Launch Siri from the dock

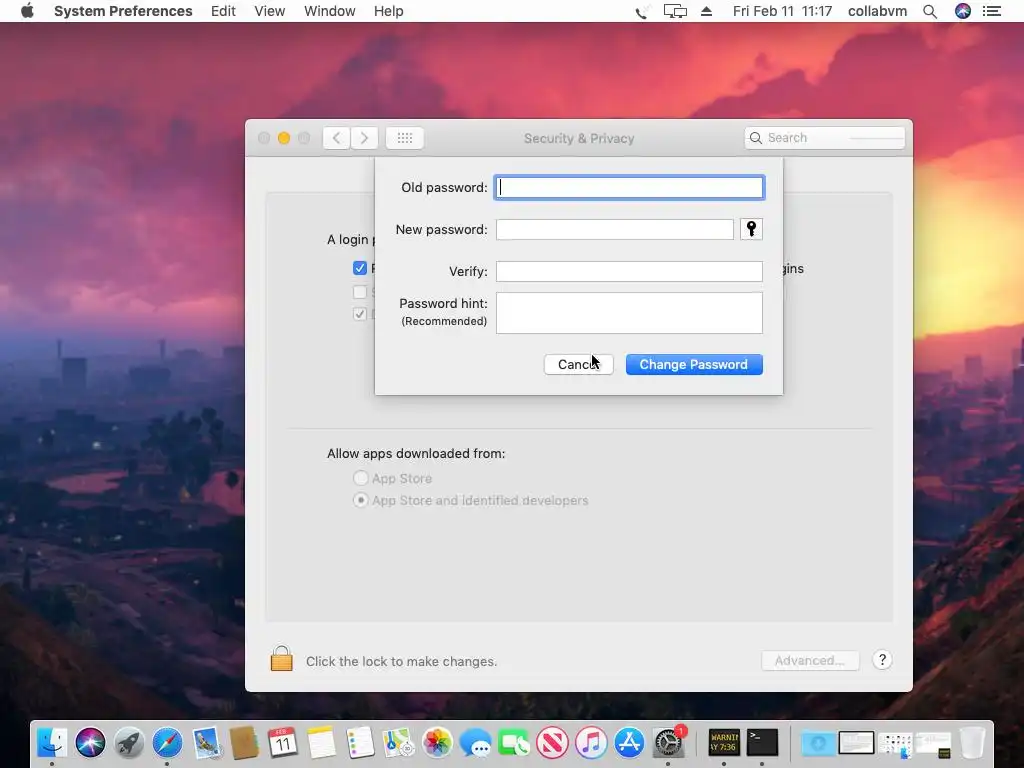coord(90,743)
